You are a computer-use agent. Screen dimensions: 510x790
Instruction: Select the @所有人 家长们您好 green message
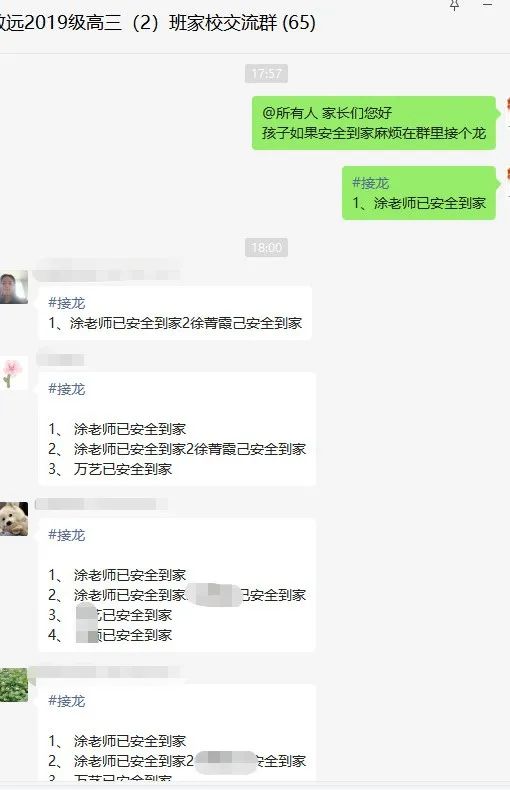pos(374,123)
